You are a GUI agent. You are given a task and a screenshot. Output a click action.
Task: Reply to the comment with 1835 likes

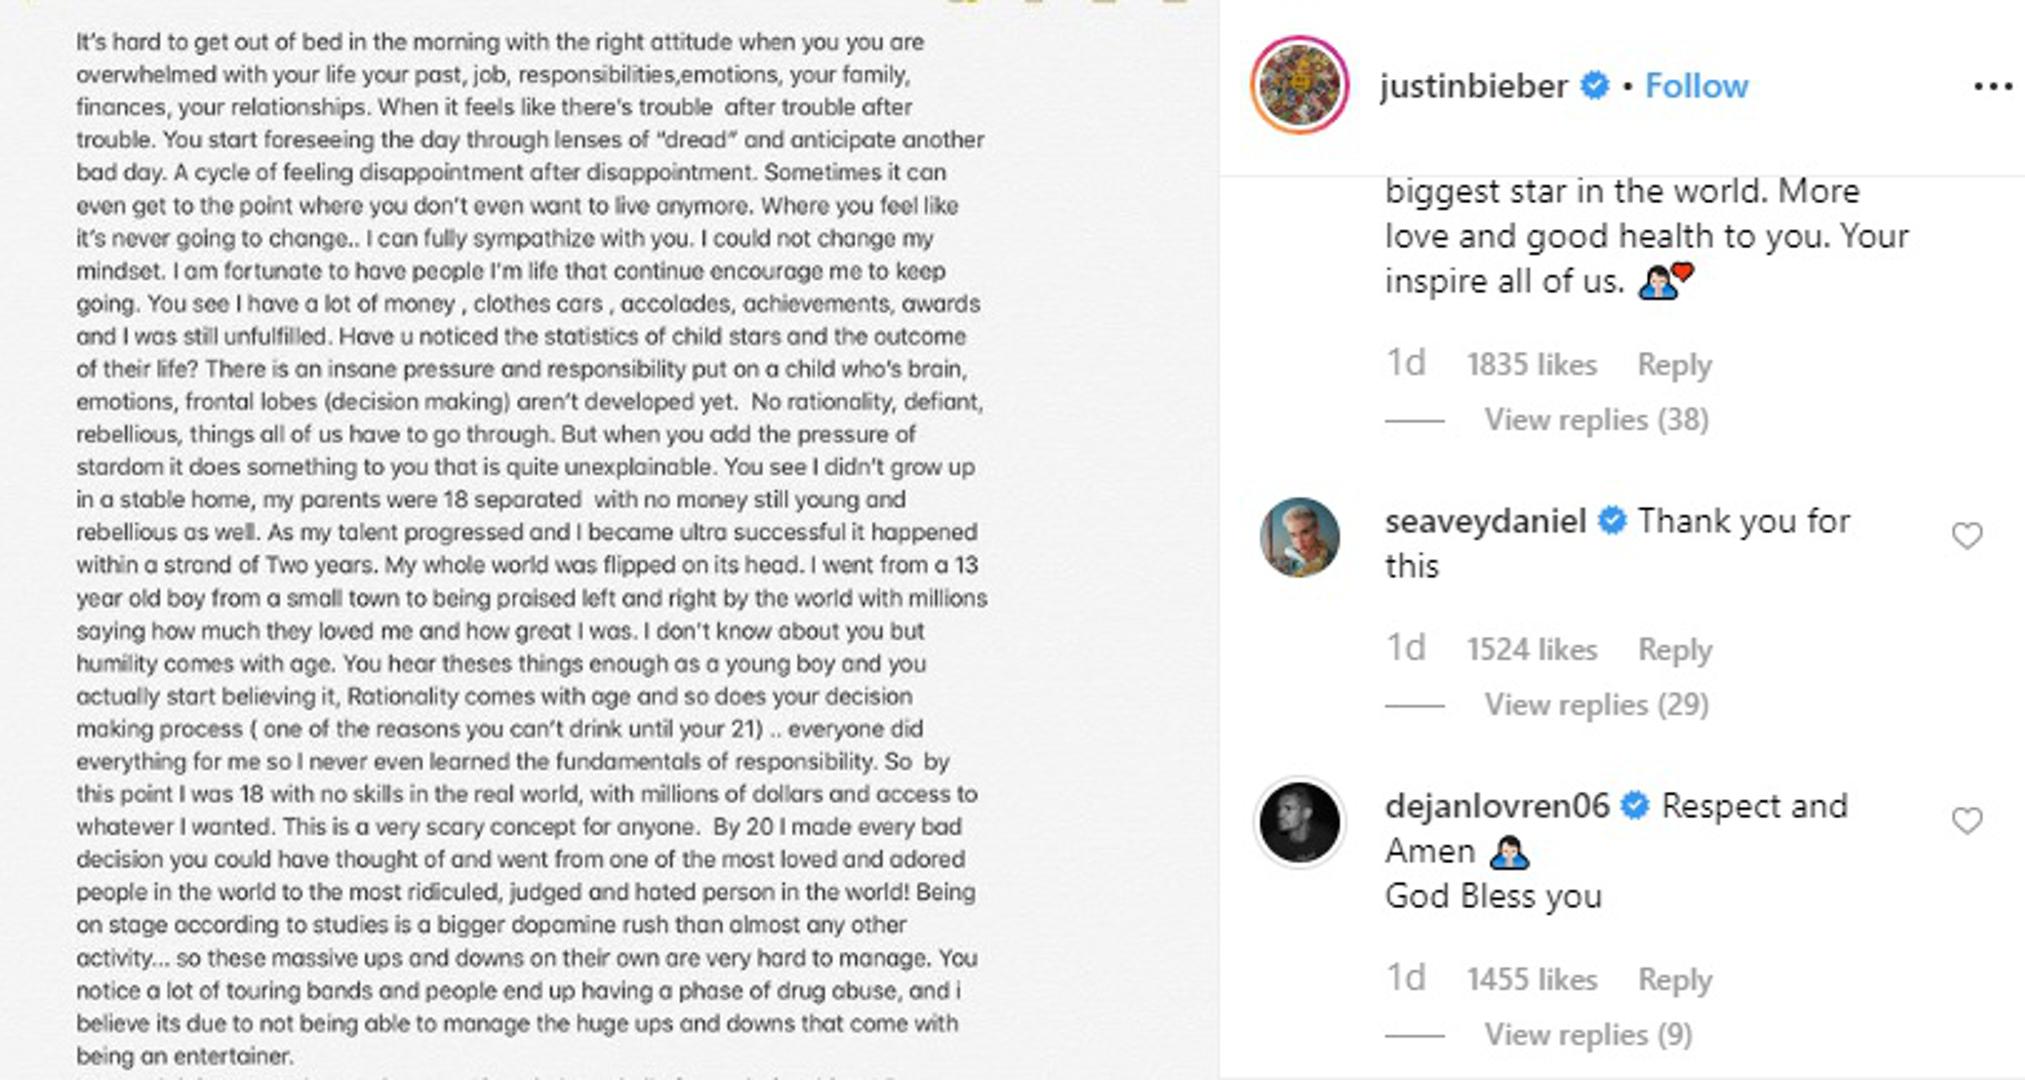coord(1674,365)
